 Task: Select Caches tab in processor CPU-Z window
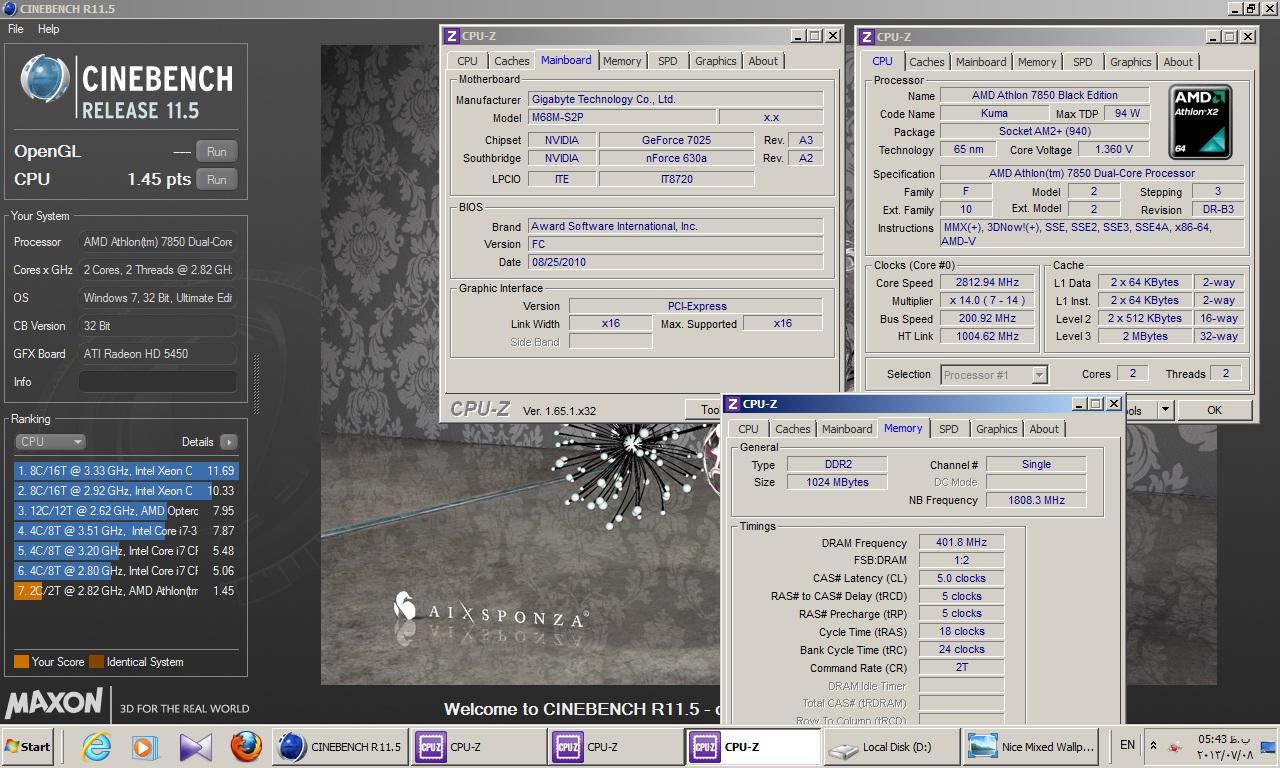point(927,62)
